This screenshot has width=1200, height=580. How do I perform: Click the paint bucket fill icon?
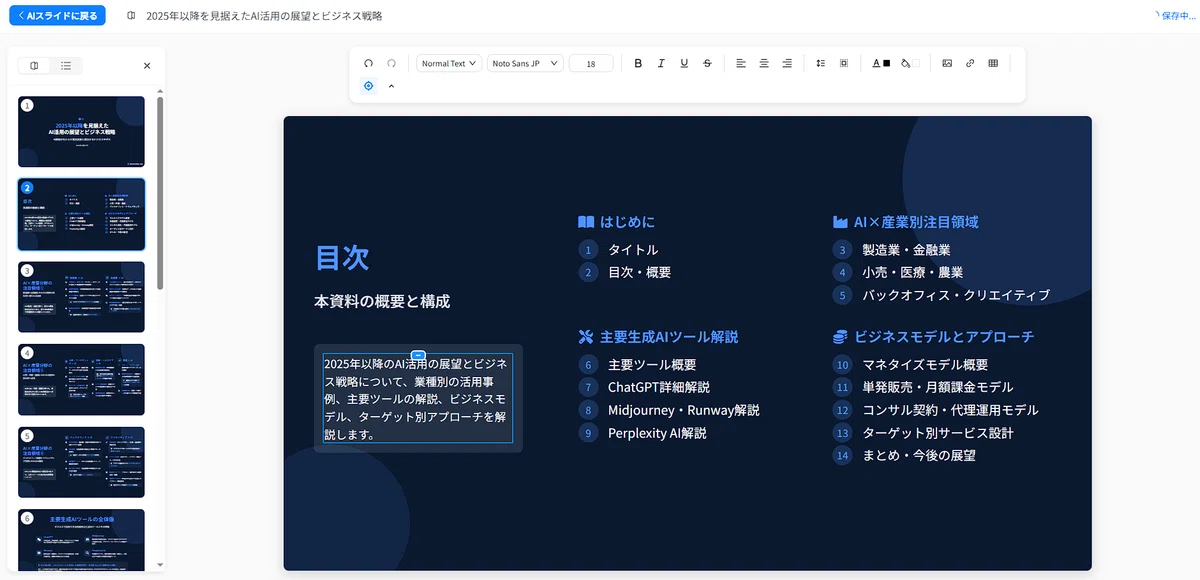coord(905,63)
